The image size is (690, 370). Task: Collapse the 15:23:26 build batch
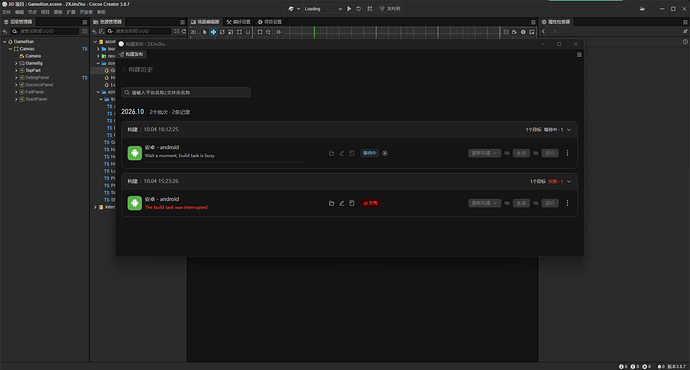[x=569, y=181]
